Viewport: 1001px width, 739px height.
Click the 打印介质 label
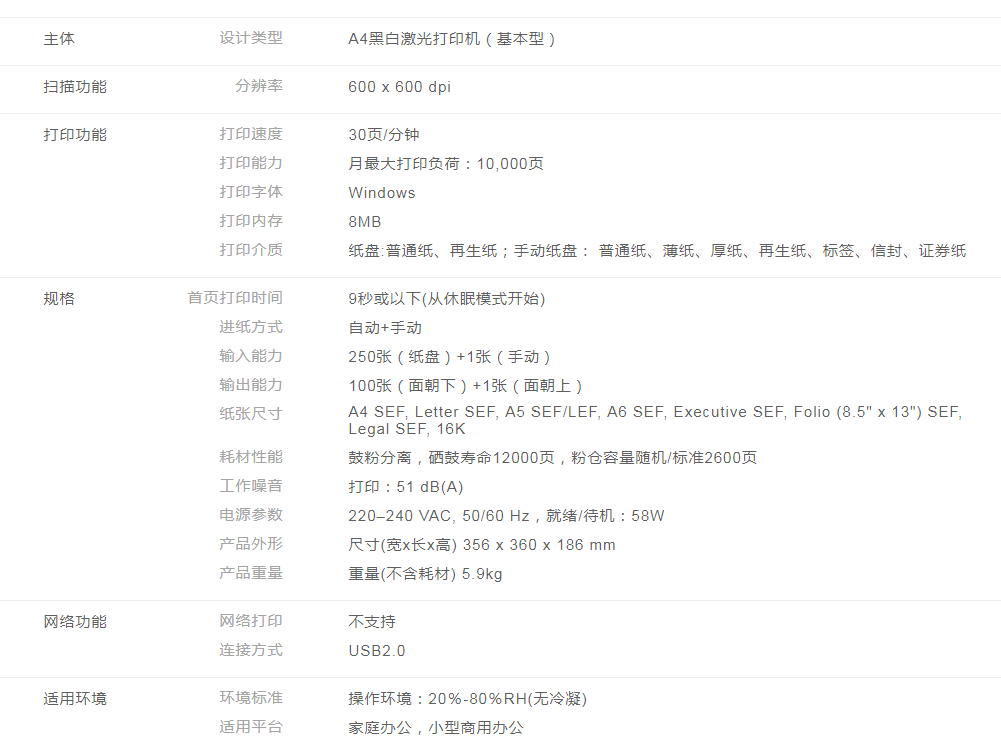(x=251, y=250)
